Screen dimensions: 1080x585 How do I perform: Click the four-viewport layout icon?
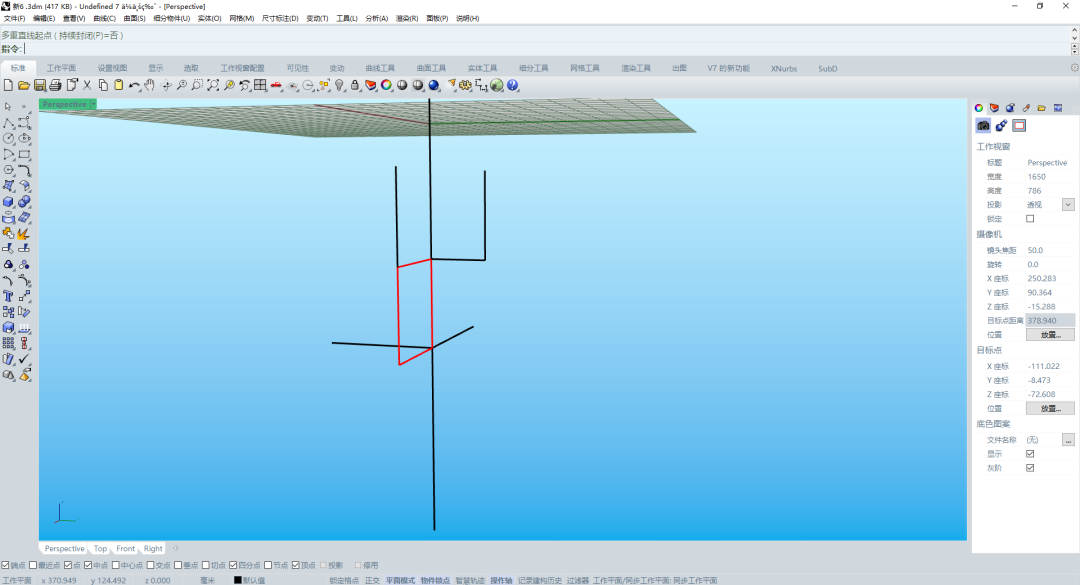(260, 85)
